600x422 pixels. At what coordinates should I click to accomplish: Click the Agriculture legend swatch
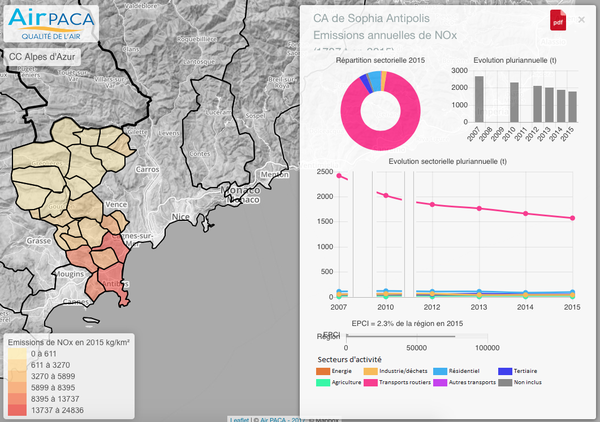pyautogui.click(x=324, y=382)
